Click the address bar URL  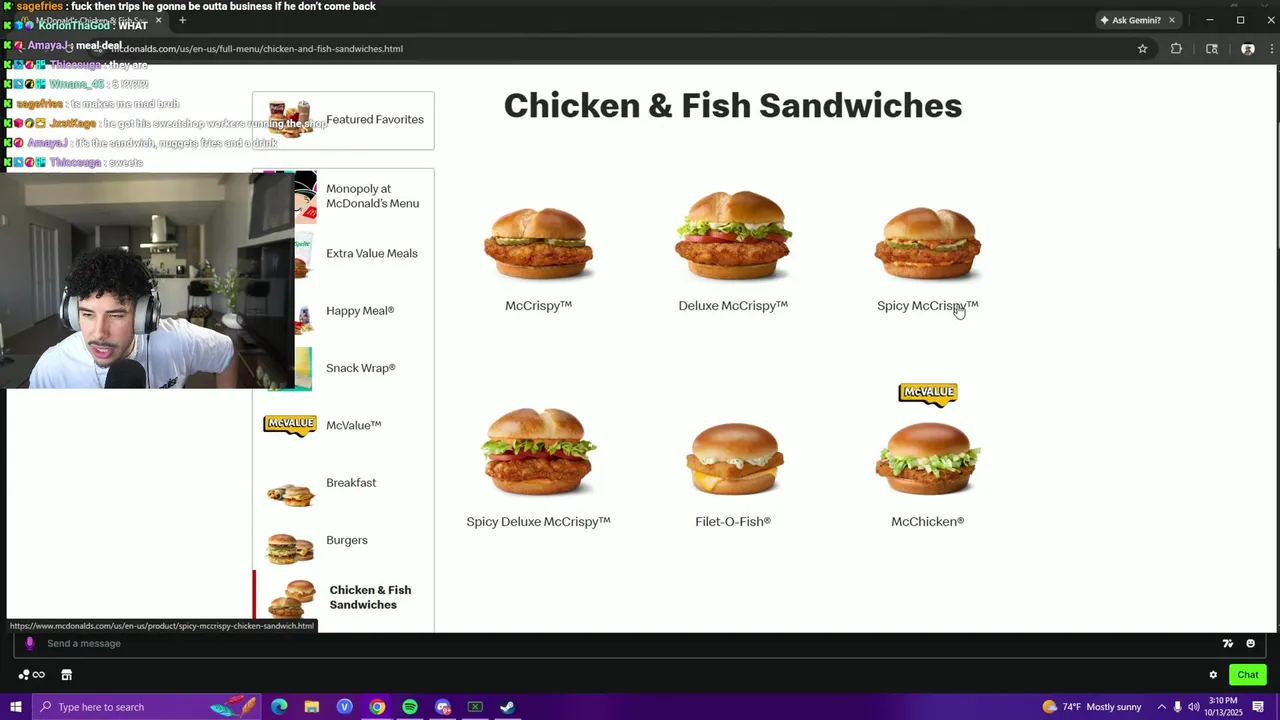(x=257, y=49)
